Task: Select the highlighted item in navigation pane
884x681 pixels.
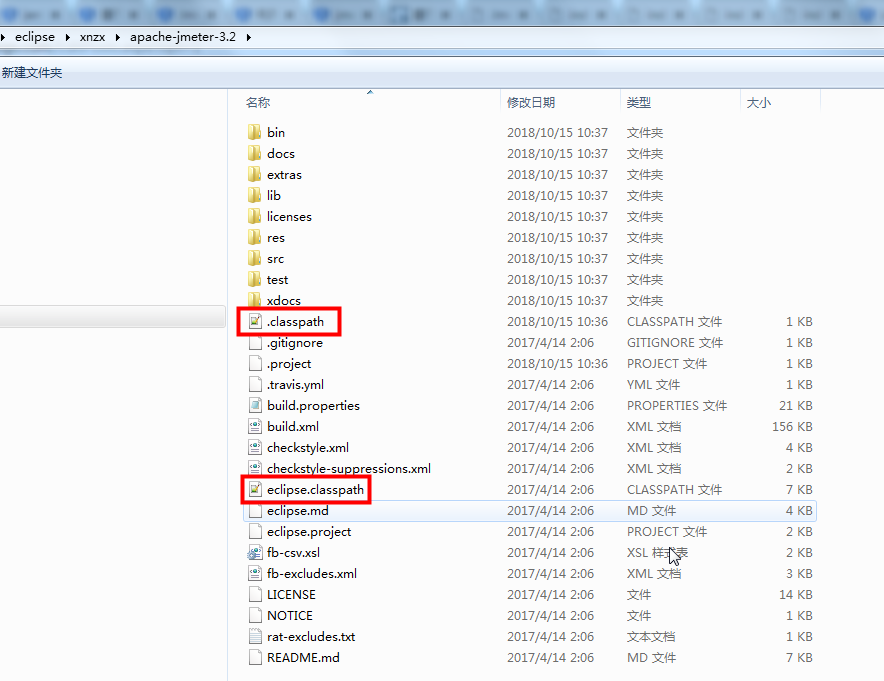Action: (113, 316)
